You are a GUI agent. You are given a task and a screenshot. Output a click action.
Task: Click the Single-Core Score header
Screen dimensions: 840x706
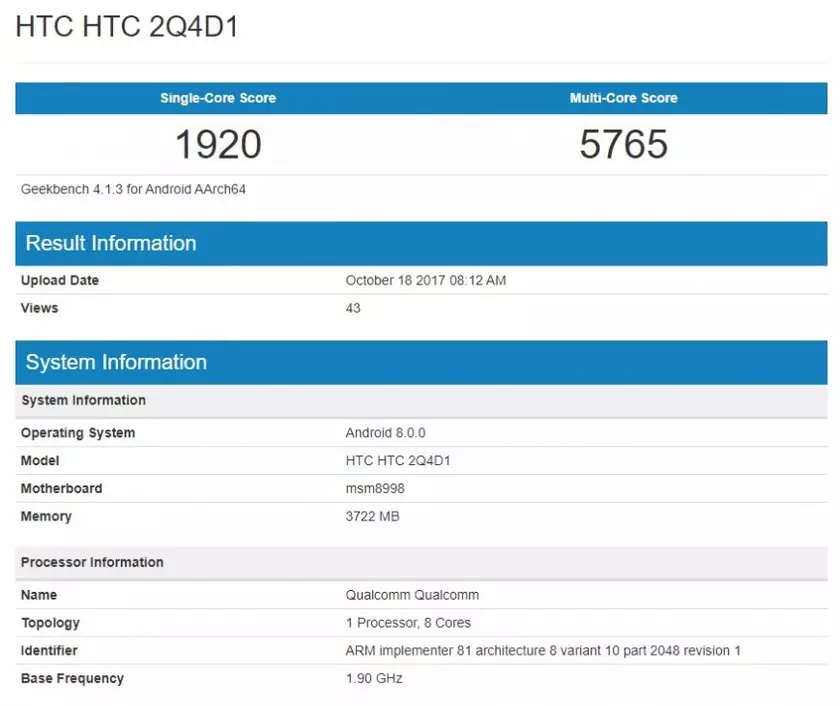217,98
